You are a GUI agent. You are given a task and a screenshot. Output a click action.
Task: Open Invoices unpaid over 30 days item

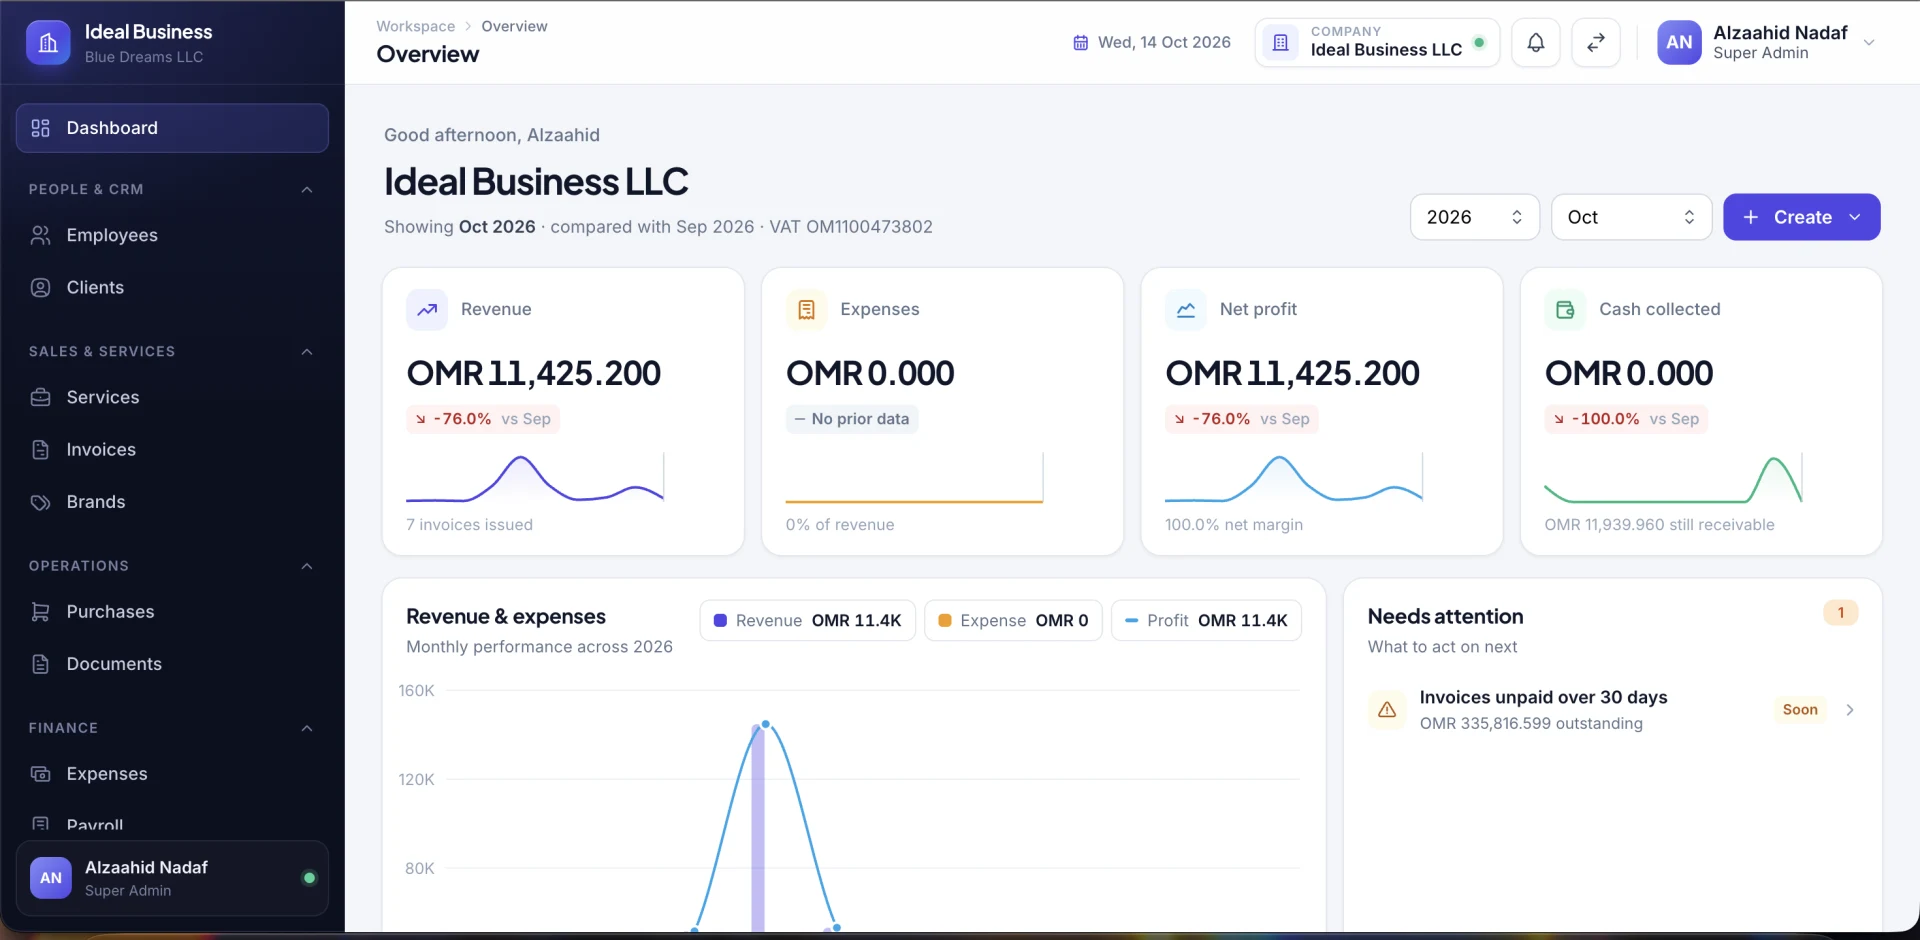point(1613,710)
